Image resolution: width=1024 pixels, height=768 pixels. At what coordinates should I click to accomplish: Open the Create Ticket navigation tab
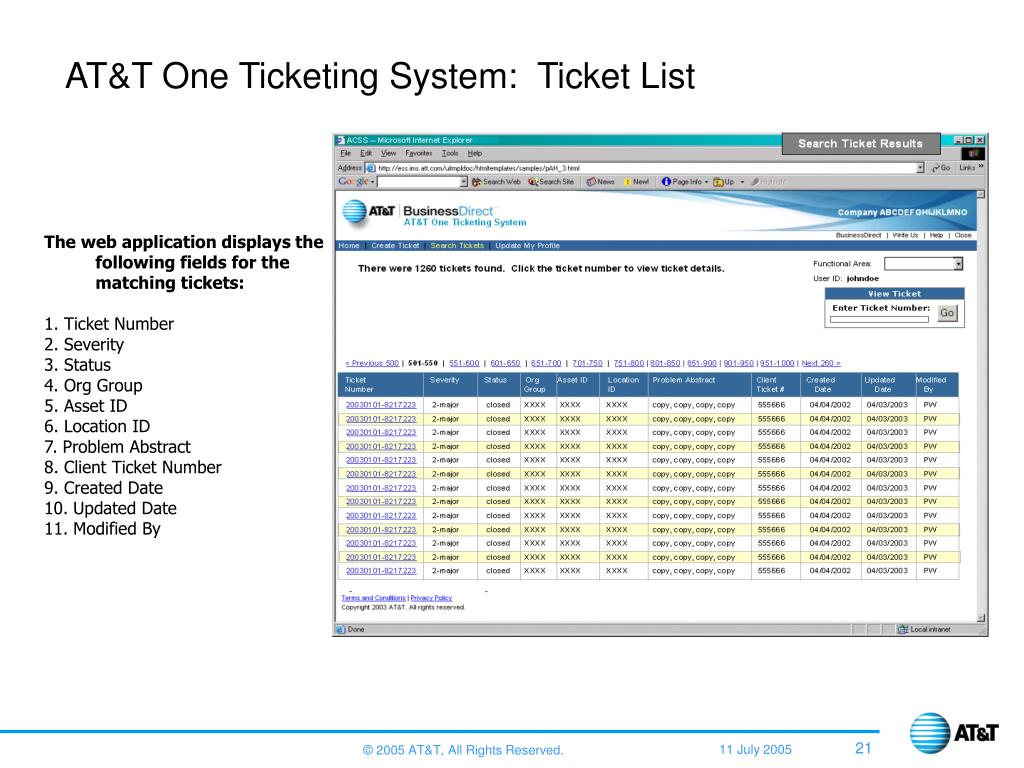coord(395,246)
